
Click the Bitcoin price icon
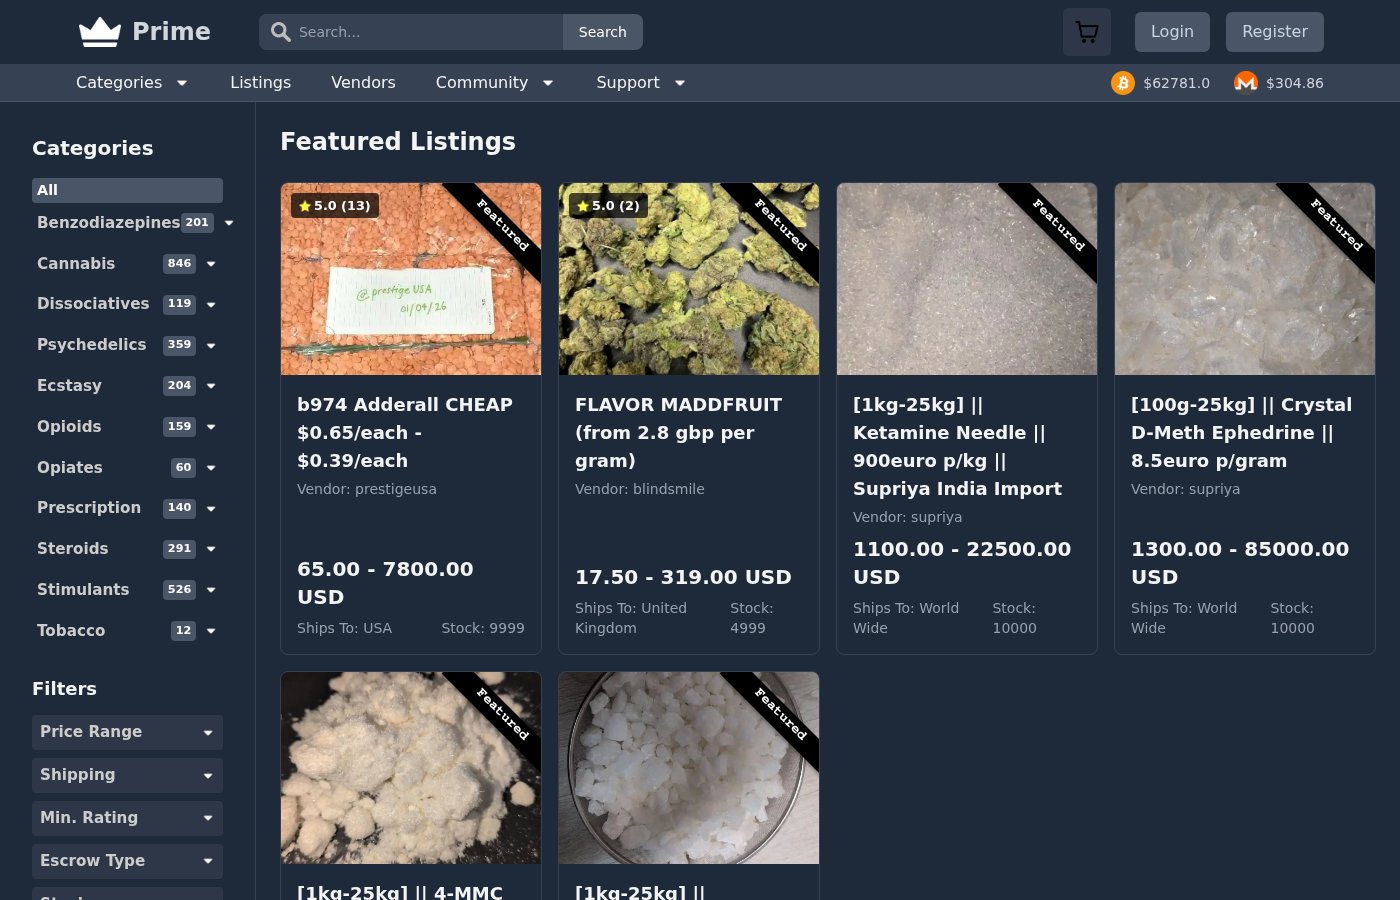tap(1123, 83)
